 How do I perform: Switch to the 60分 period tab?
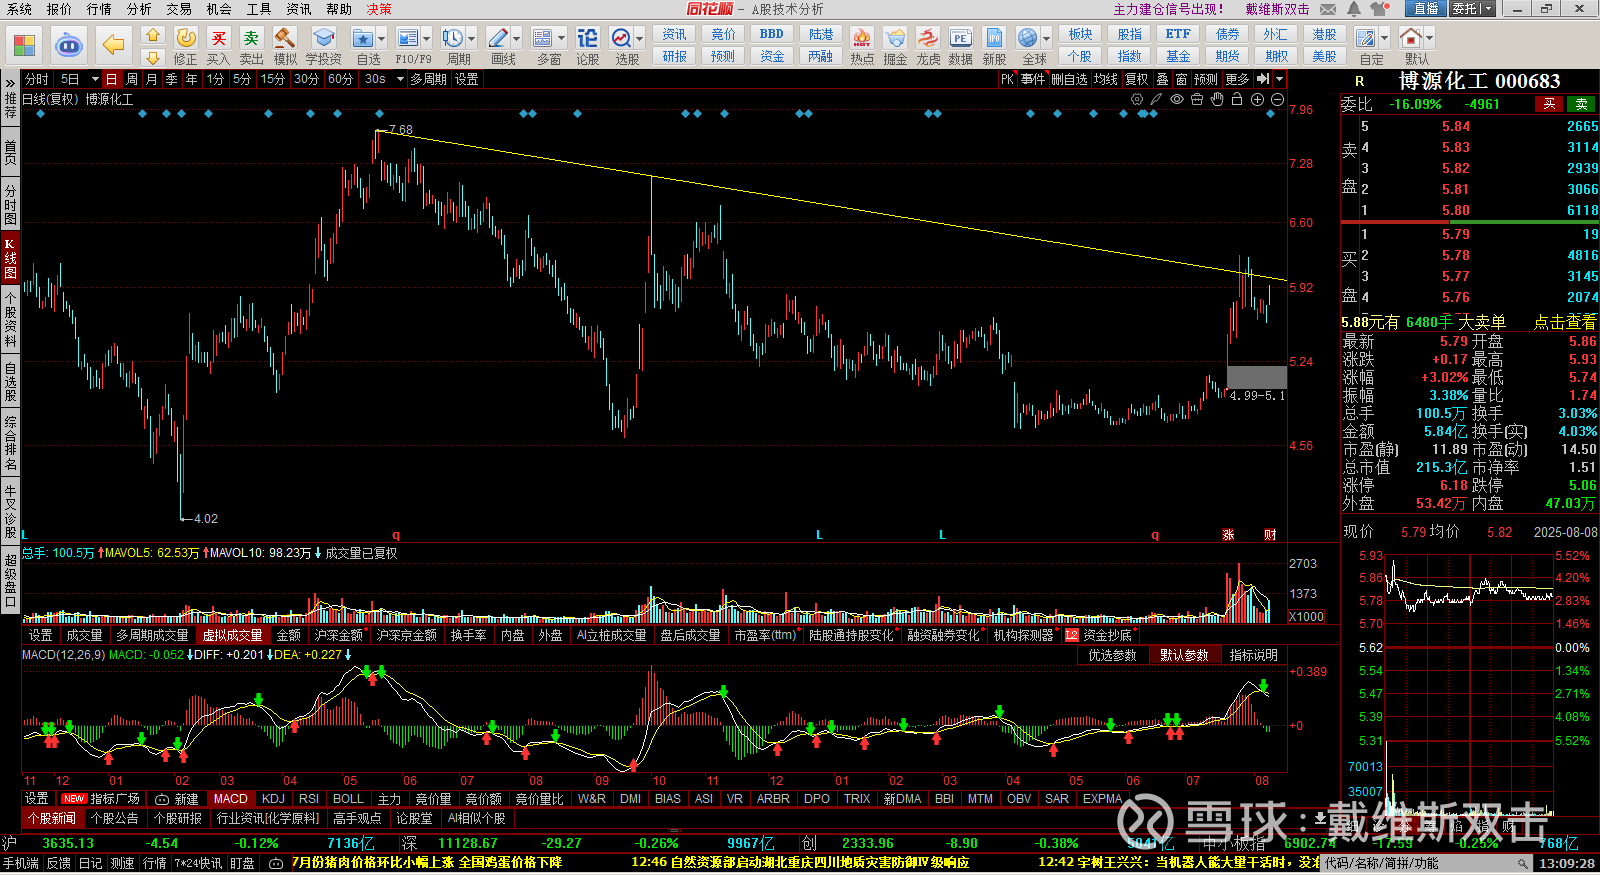pyautogui.click(x=340, y=79)
